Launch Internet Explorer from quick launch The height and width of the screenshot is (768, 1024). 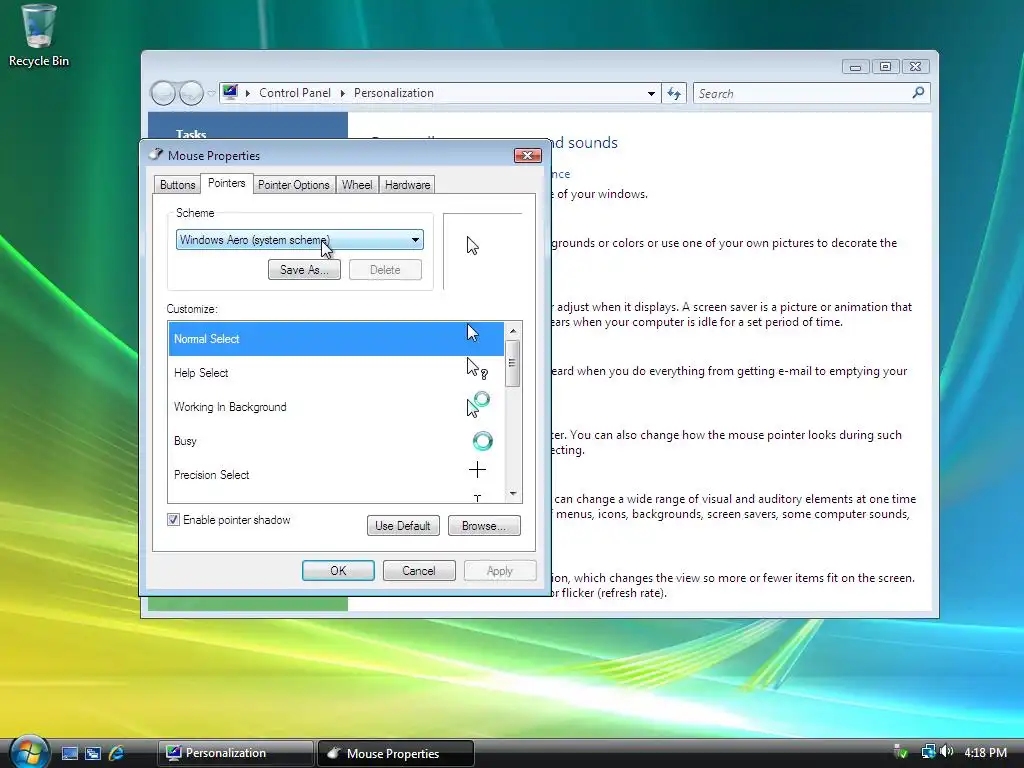click(117, 753)
